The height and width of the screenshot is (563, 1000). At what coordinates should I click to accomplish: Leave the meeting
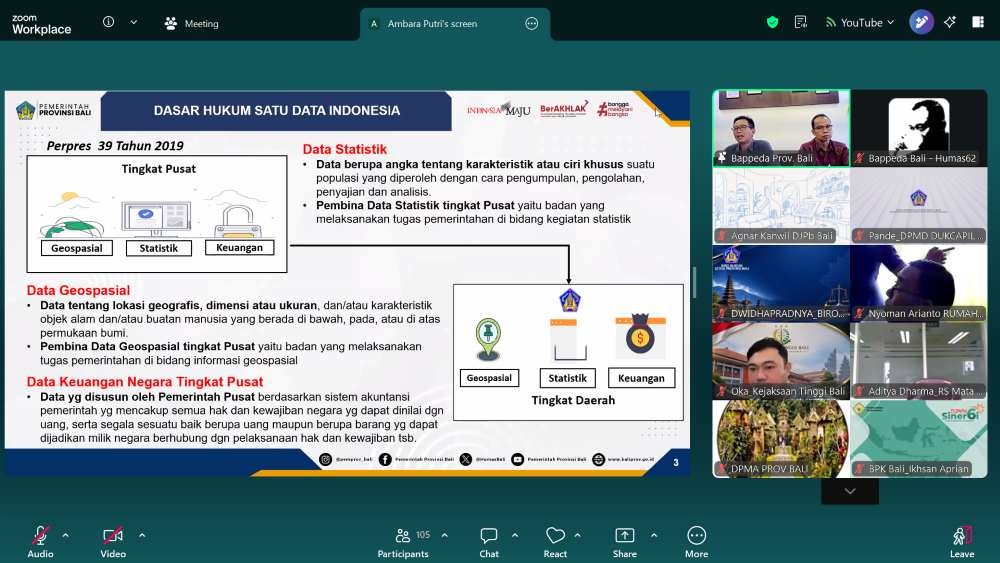tap(962, 543)
